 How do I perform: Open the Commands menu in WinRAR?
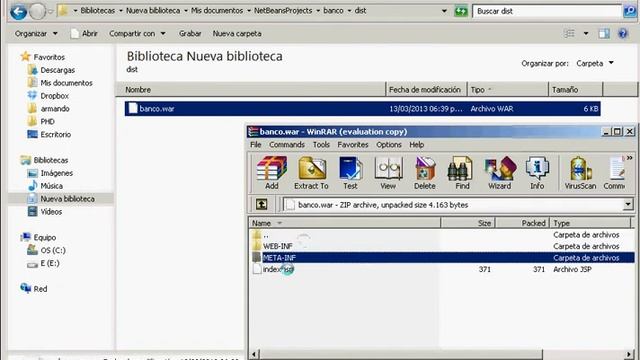(287, 144)
